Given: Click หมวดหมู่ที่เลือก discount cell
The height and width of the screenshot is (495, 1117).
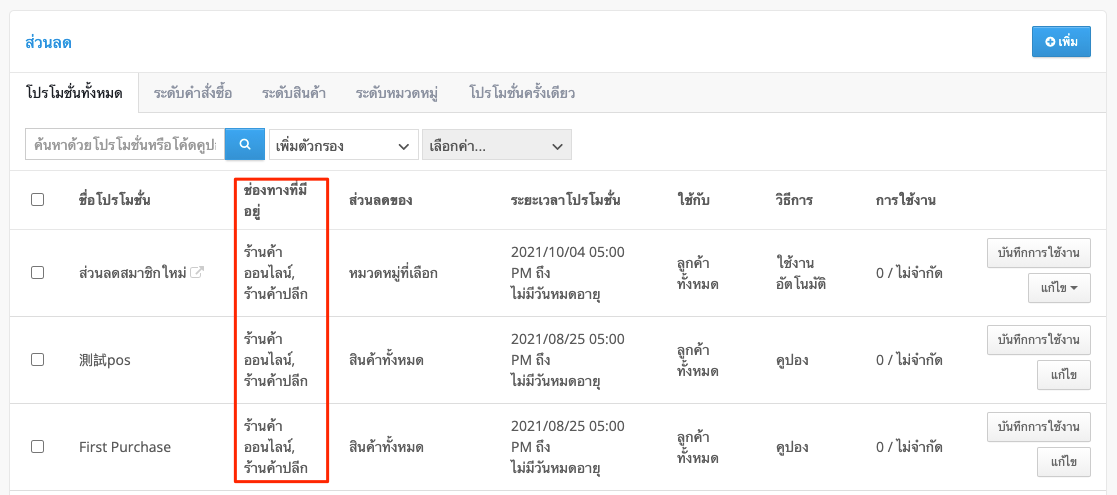Looking at the screenshot, I should (x=393, y=272).
